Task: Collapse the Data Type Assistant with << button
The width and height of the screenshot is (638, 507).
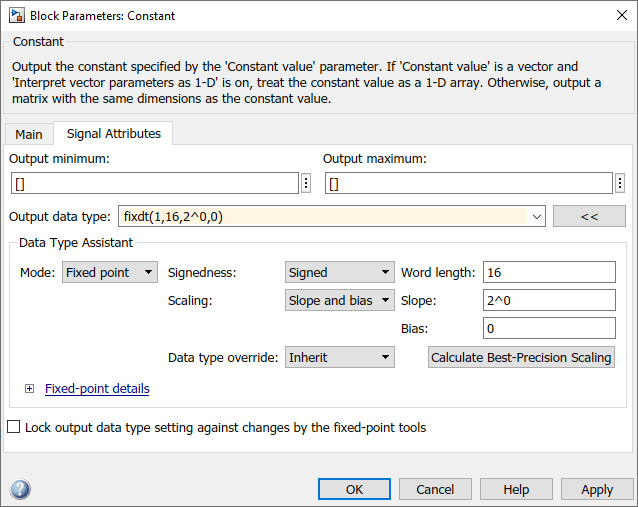Action: [589, 216]
